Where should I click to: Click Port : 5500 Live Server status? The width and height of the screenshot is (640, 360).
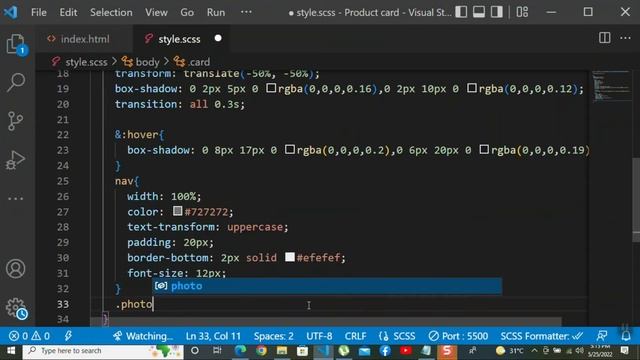click(x=458, y=336)
